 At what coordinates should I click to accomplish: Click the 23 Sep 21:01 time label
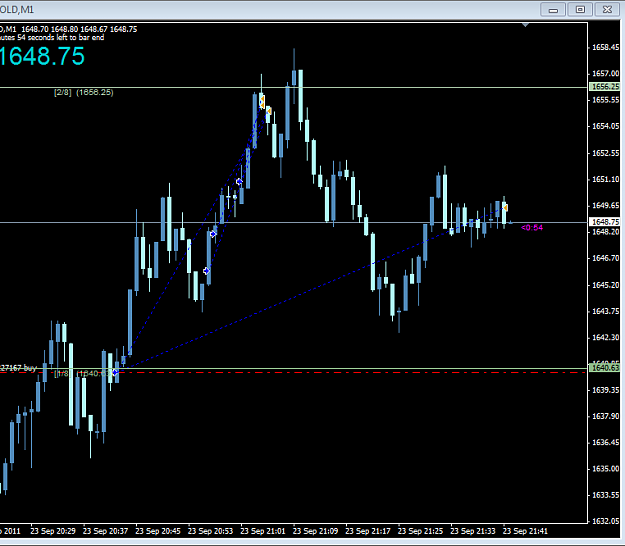pyautogui.click(x=263, y=531)
